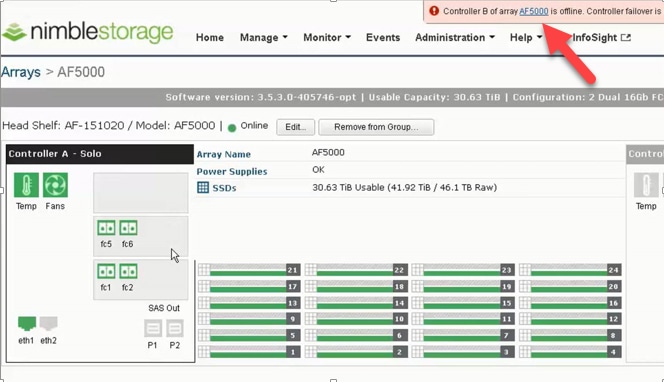Click the Edit... button
The height and width of the screenshot is (382, 664).
pos(296,127)
